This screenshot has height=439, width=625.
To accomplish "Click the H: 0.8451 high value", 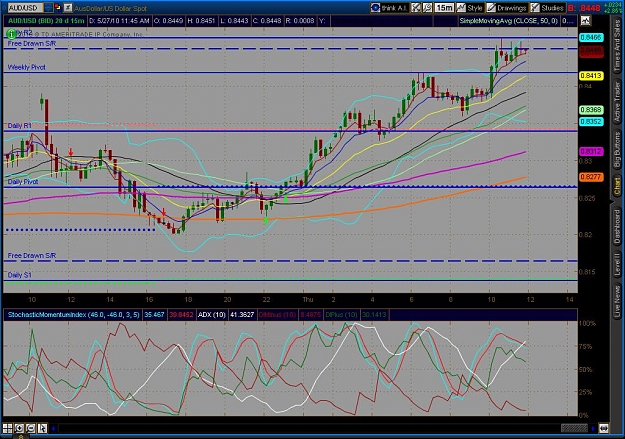I will point(201,21).
